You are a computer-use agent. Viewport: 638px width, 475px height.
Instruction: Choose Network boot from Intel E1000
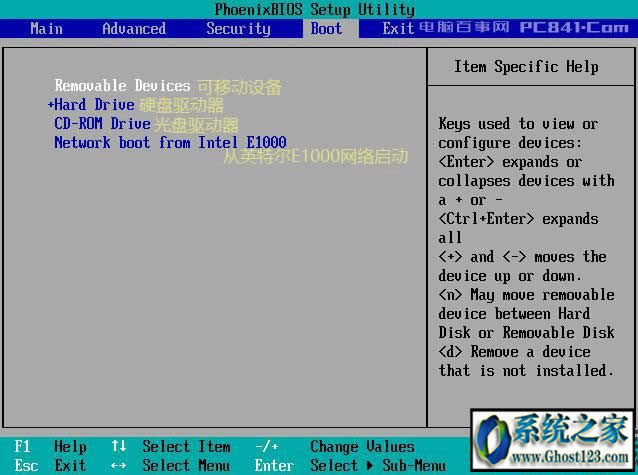coord(170,143)
